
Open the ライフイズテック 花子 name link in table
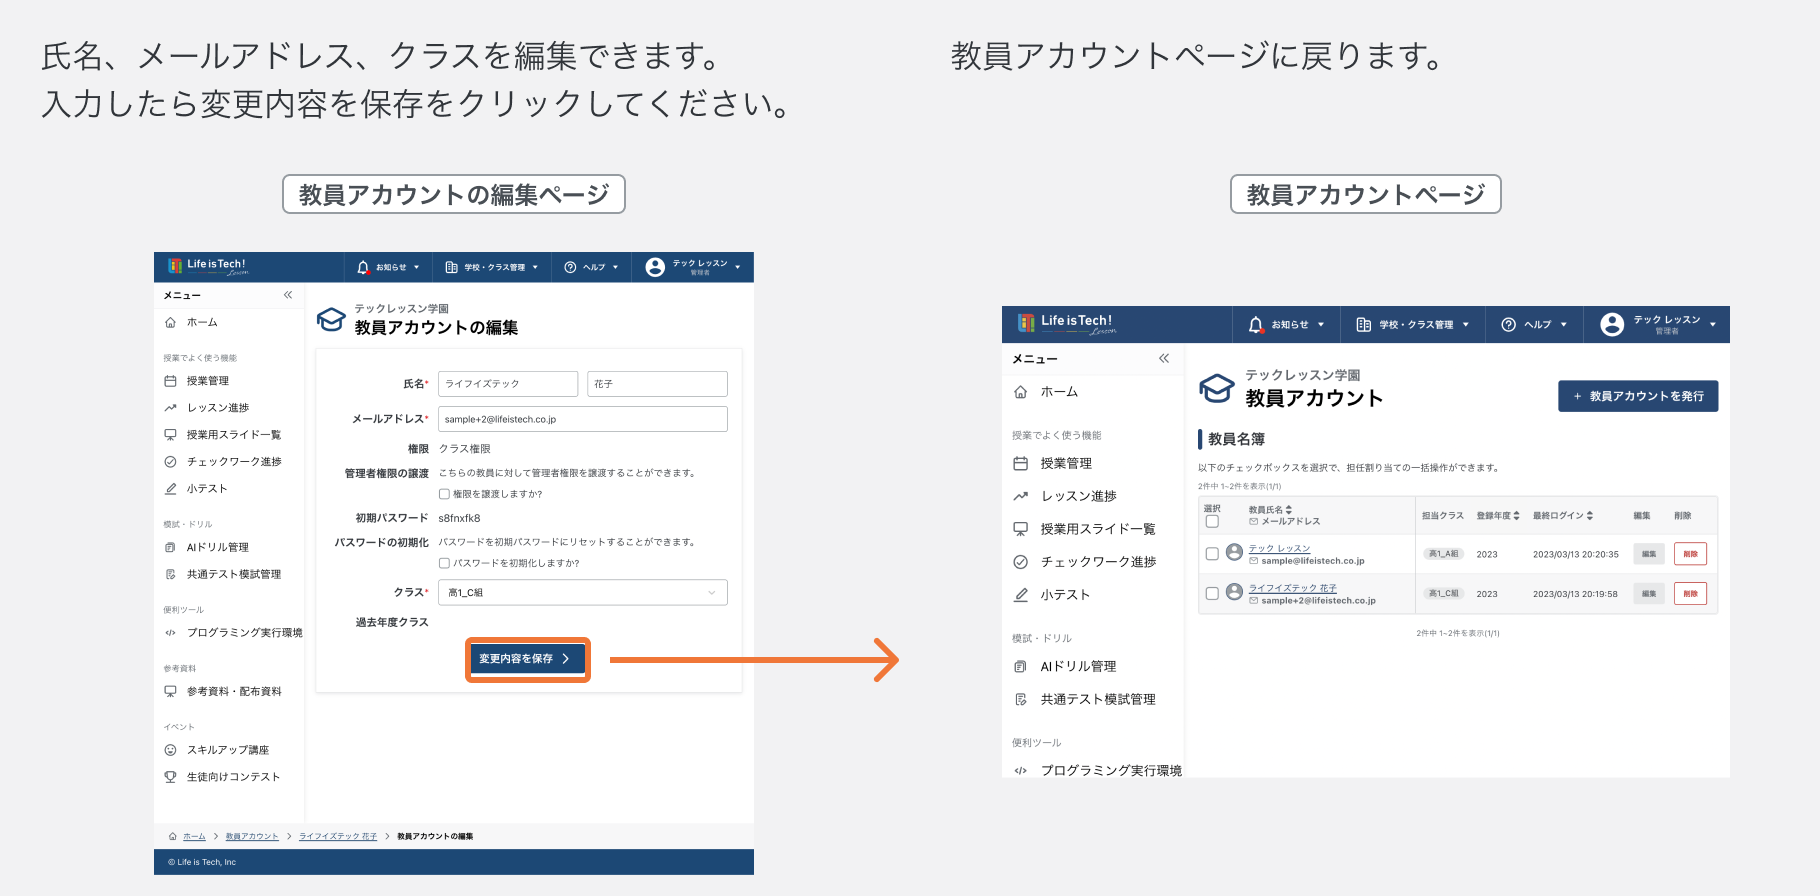1292,588
